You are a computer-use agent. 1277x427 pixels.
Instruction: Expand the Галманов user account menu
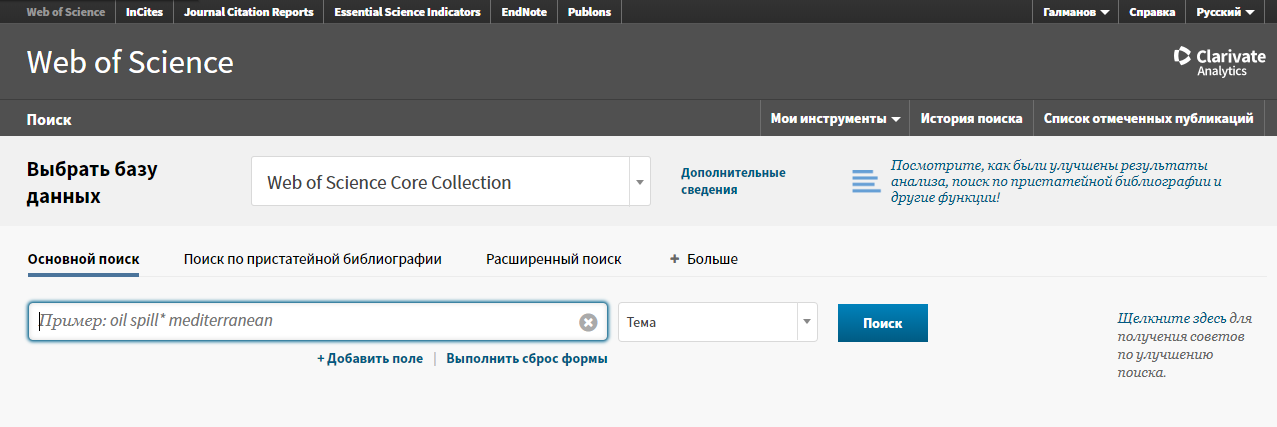click(1075, 12)
